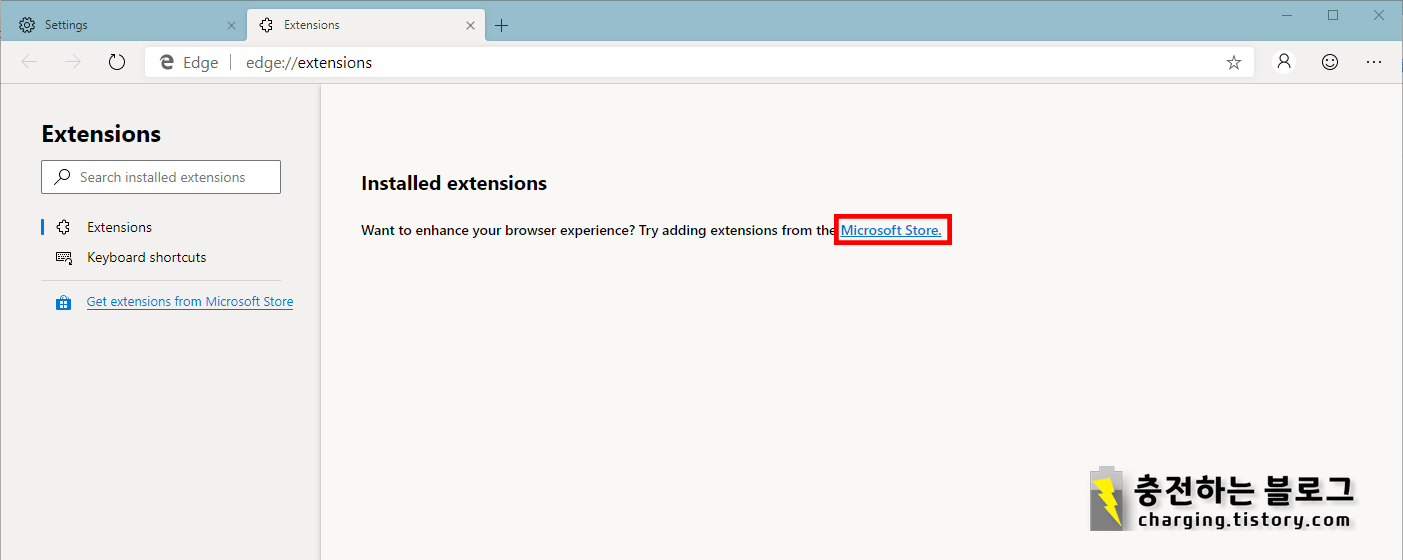Open Get extensions from Microsoft Store link
This screenshot has height=560, width=1403.
[190, 301]
